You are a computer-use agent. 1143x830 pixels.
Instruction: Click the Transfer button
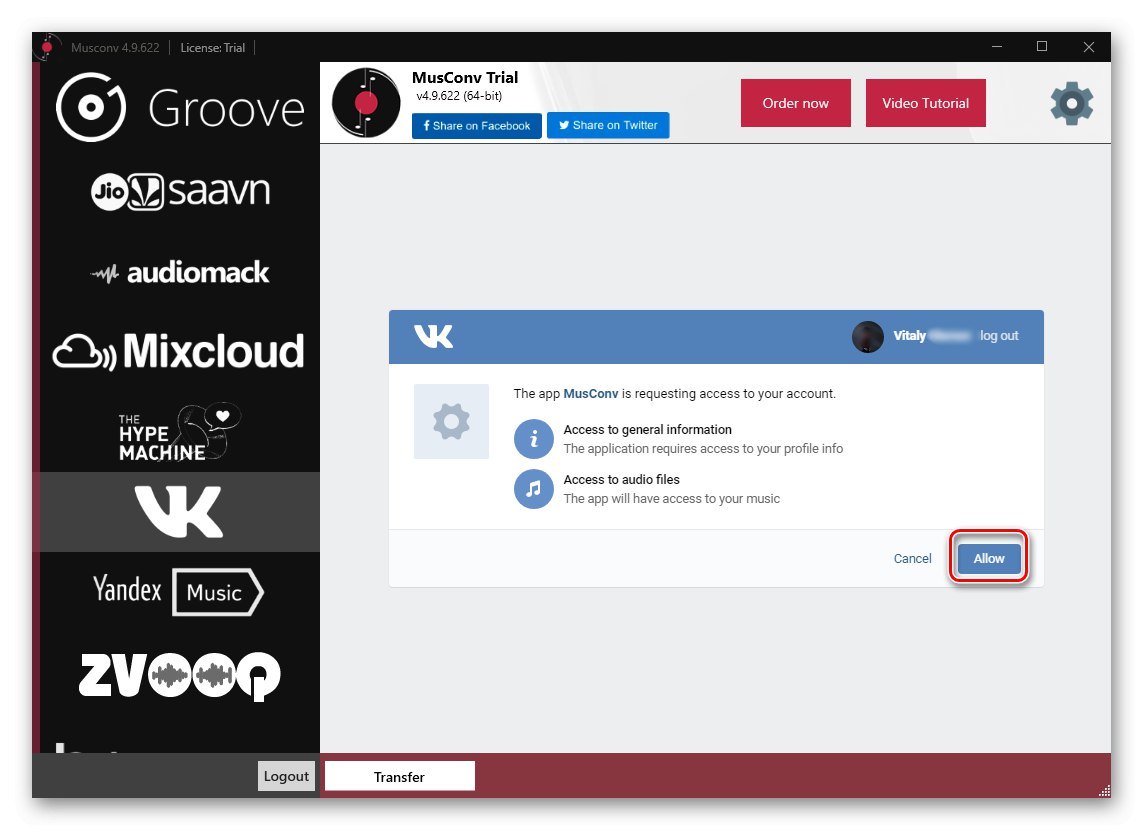[x=399, y=776]
